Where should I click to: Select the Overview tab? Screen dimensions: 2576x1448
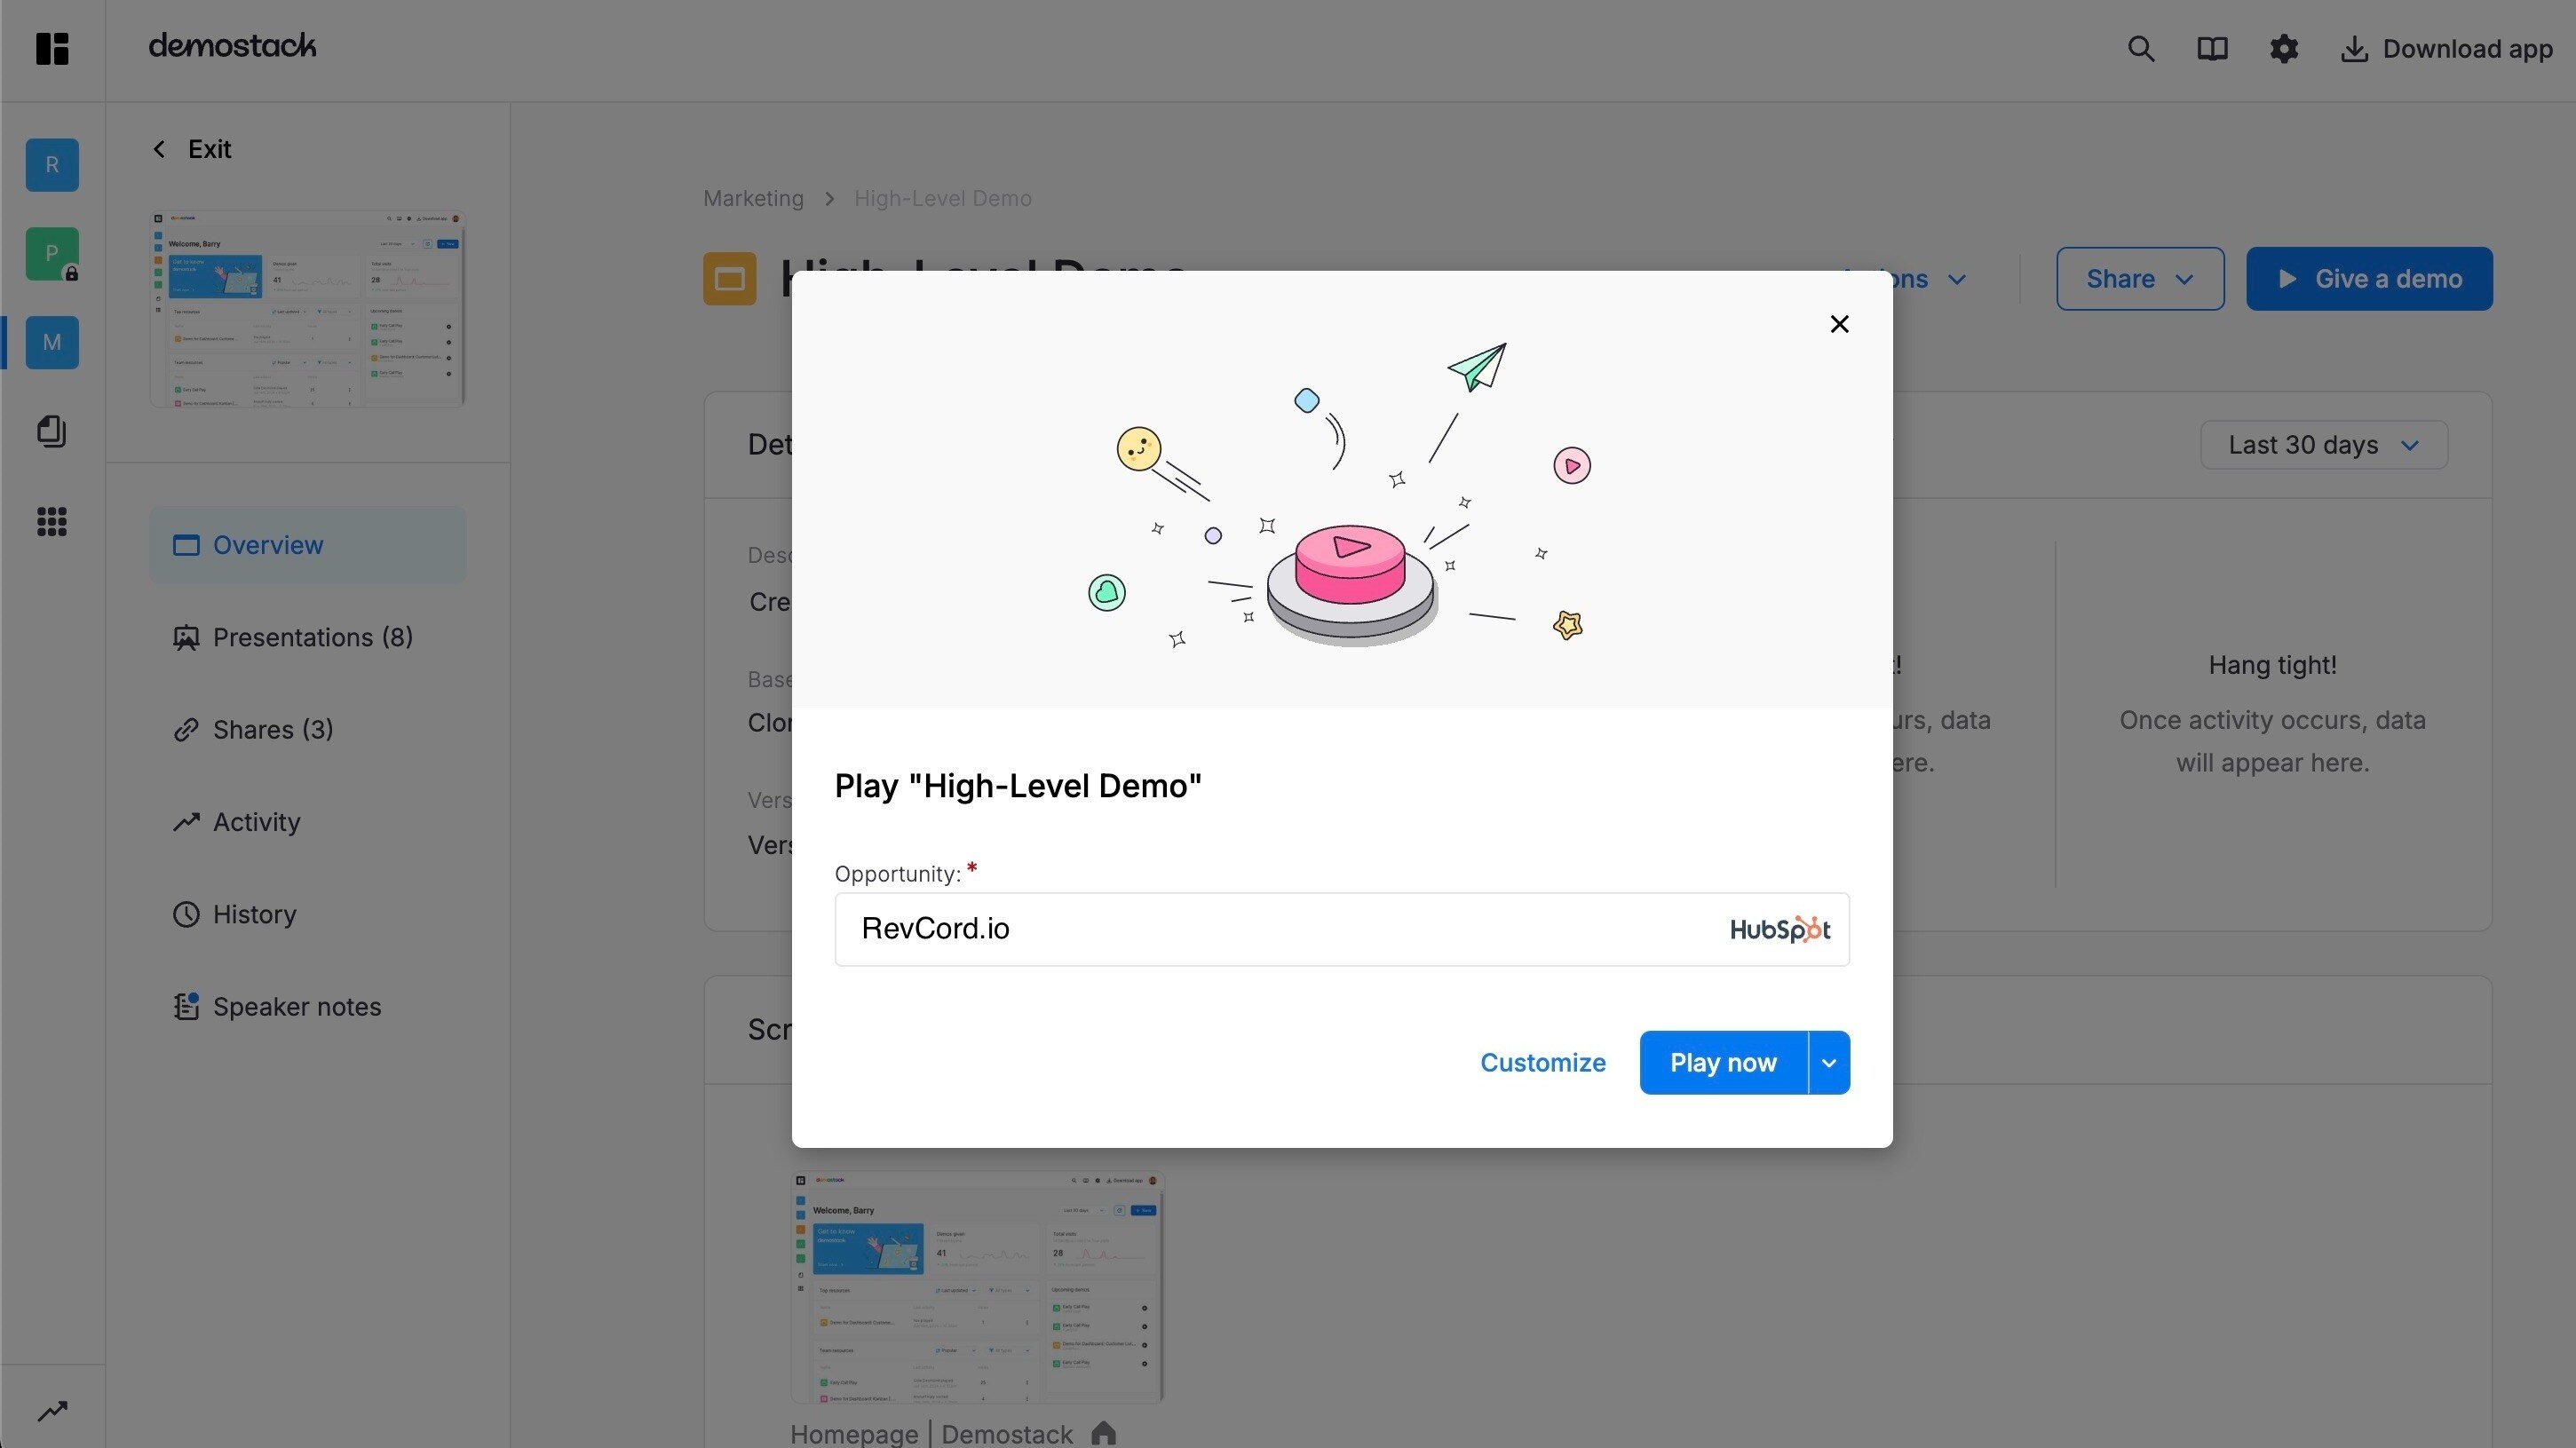(308, 545)
